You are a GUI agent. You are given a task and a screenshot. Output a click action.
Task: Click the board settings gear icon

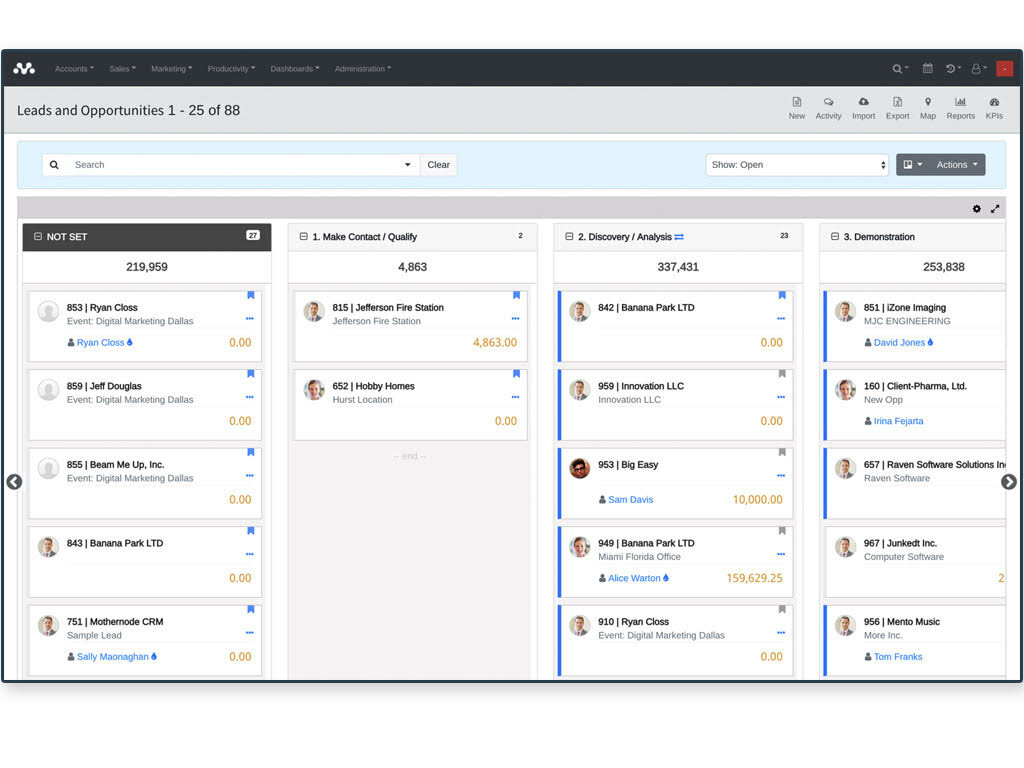click(x=977, y=209)
